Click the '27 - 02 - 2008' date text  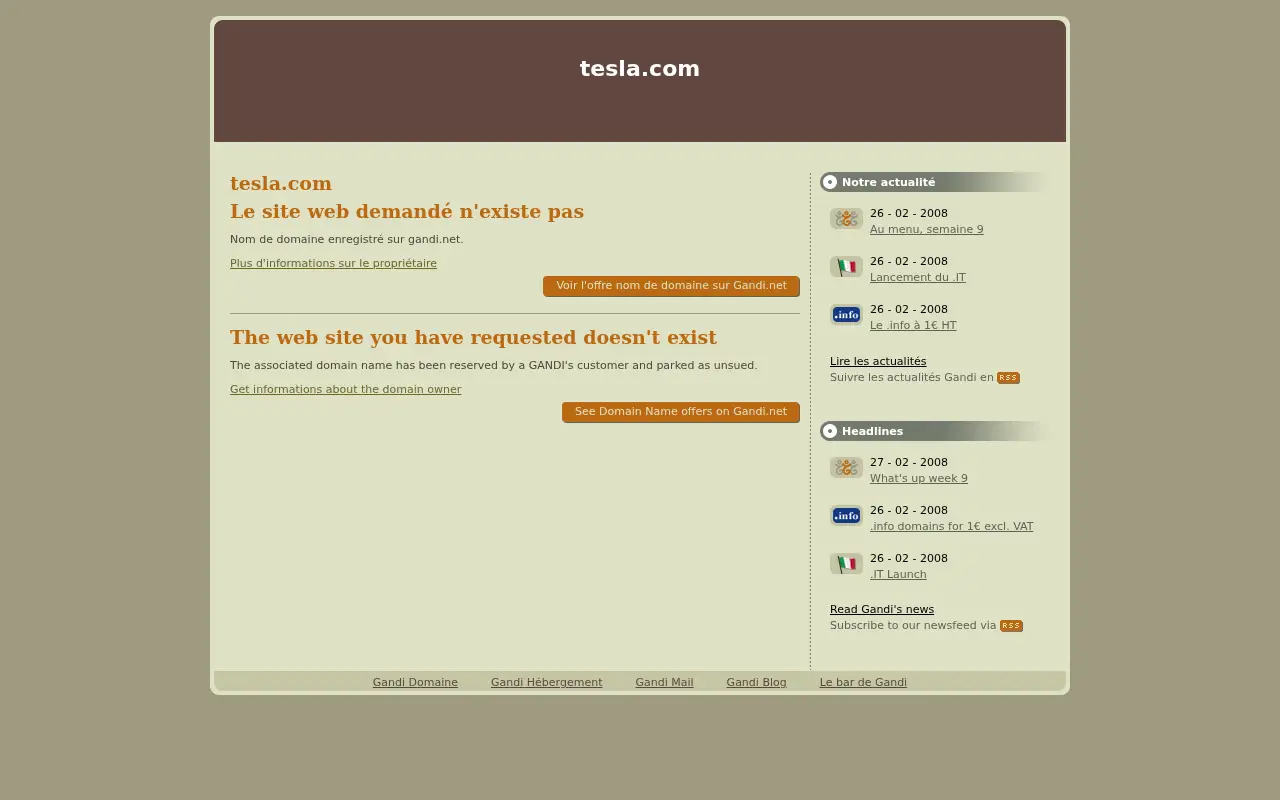(x=909, y=463)
